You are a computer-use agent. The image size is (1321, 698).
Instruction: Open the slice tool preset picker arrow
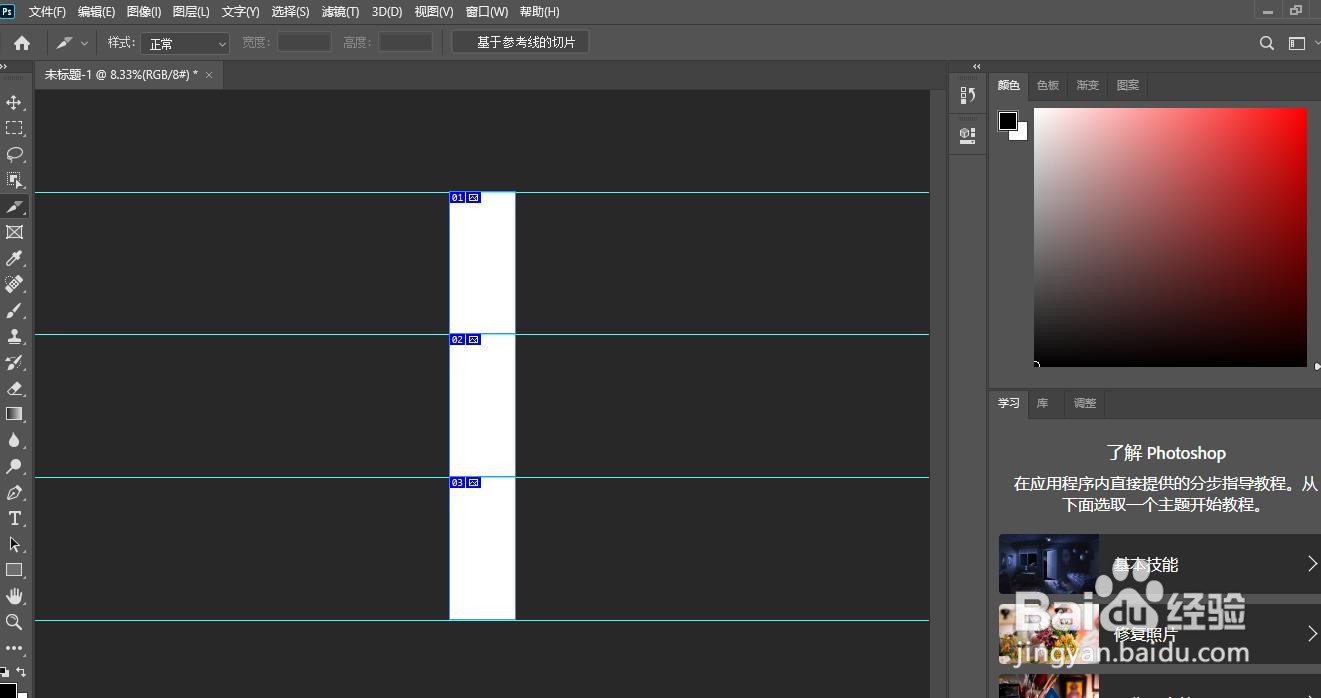[x=84, y=43]
